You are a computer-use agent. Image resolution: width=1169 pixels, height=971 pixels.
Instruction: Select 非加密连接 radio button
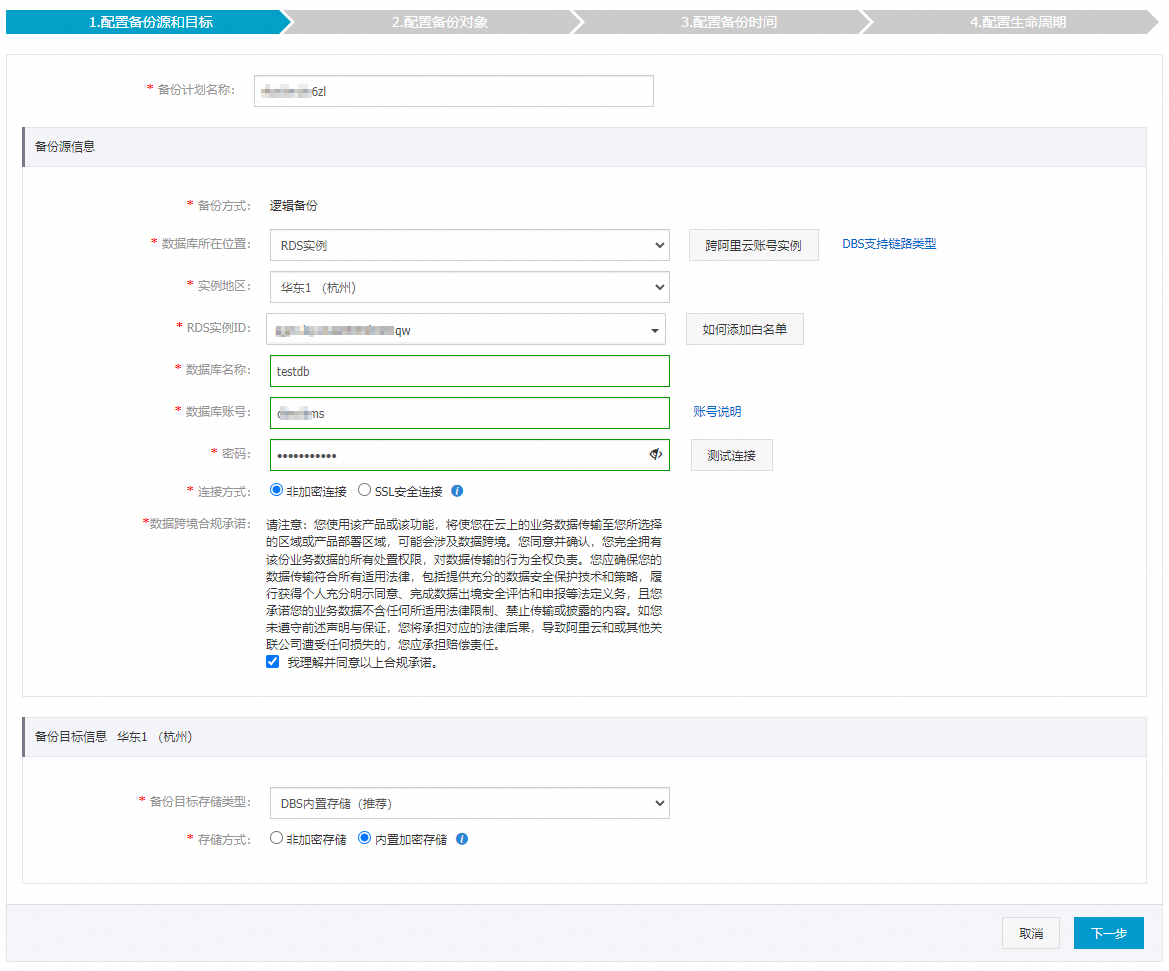(277, 490)
